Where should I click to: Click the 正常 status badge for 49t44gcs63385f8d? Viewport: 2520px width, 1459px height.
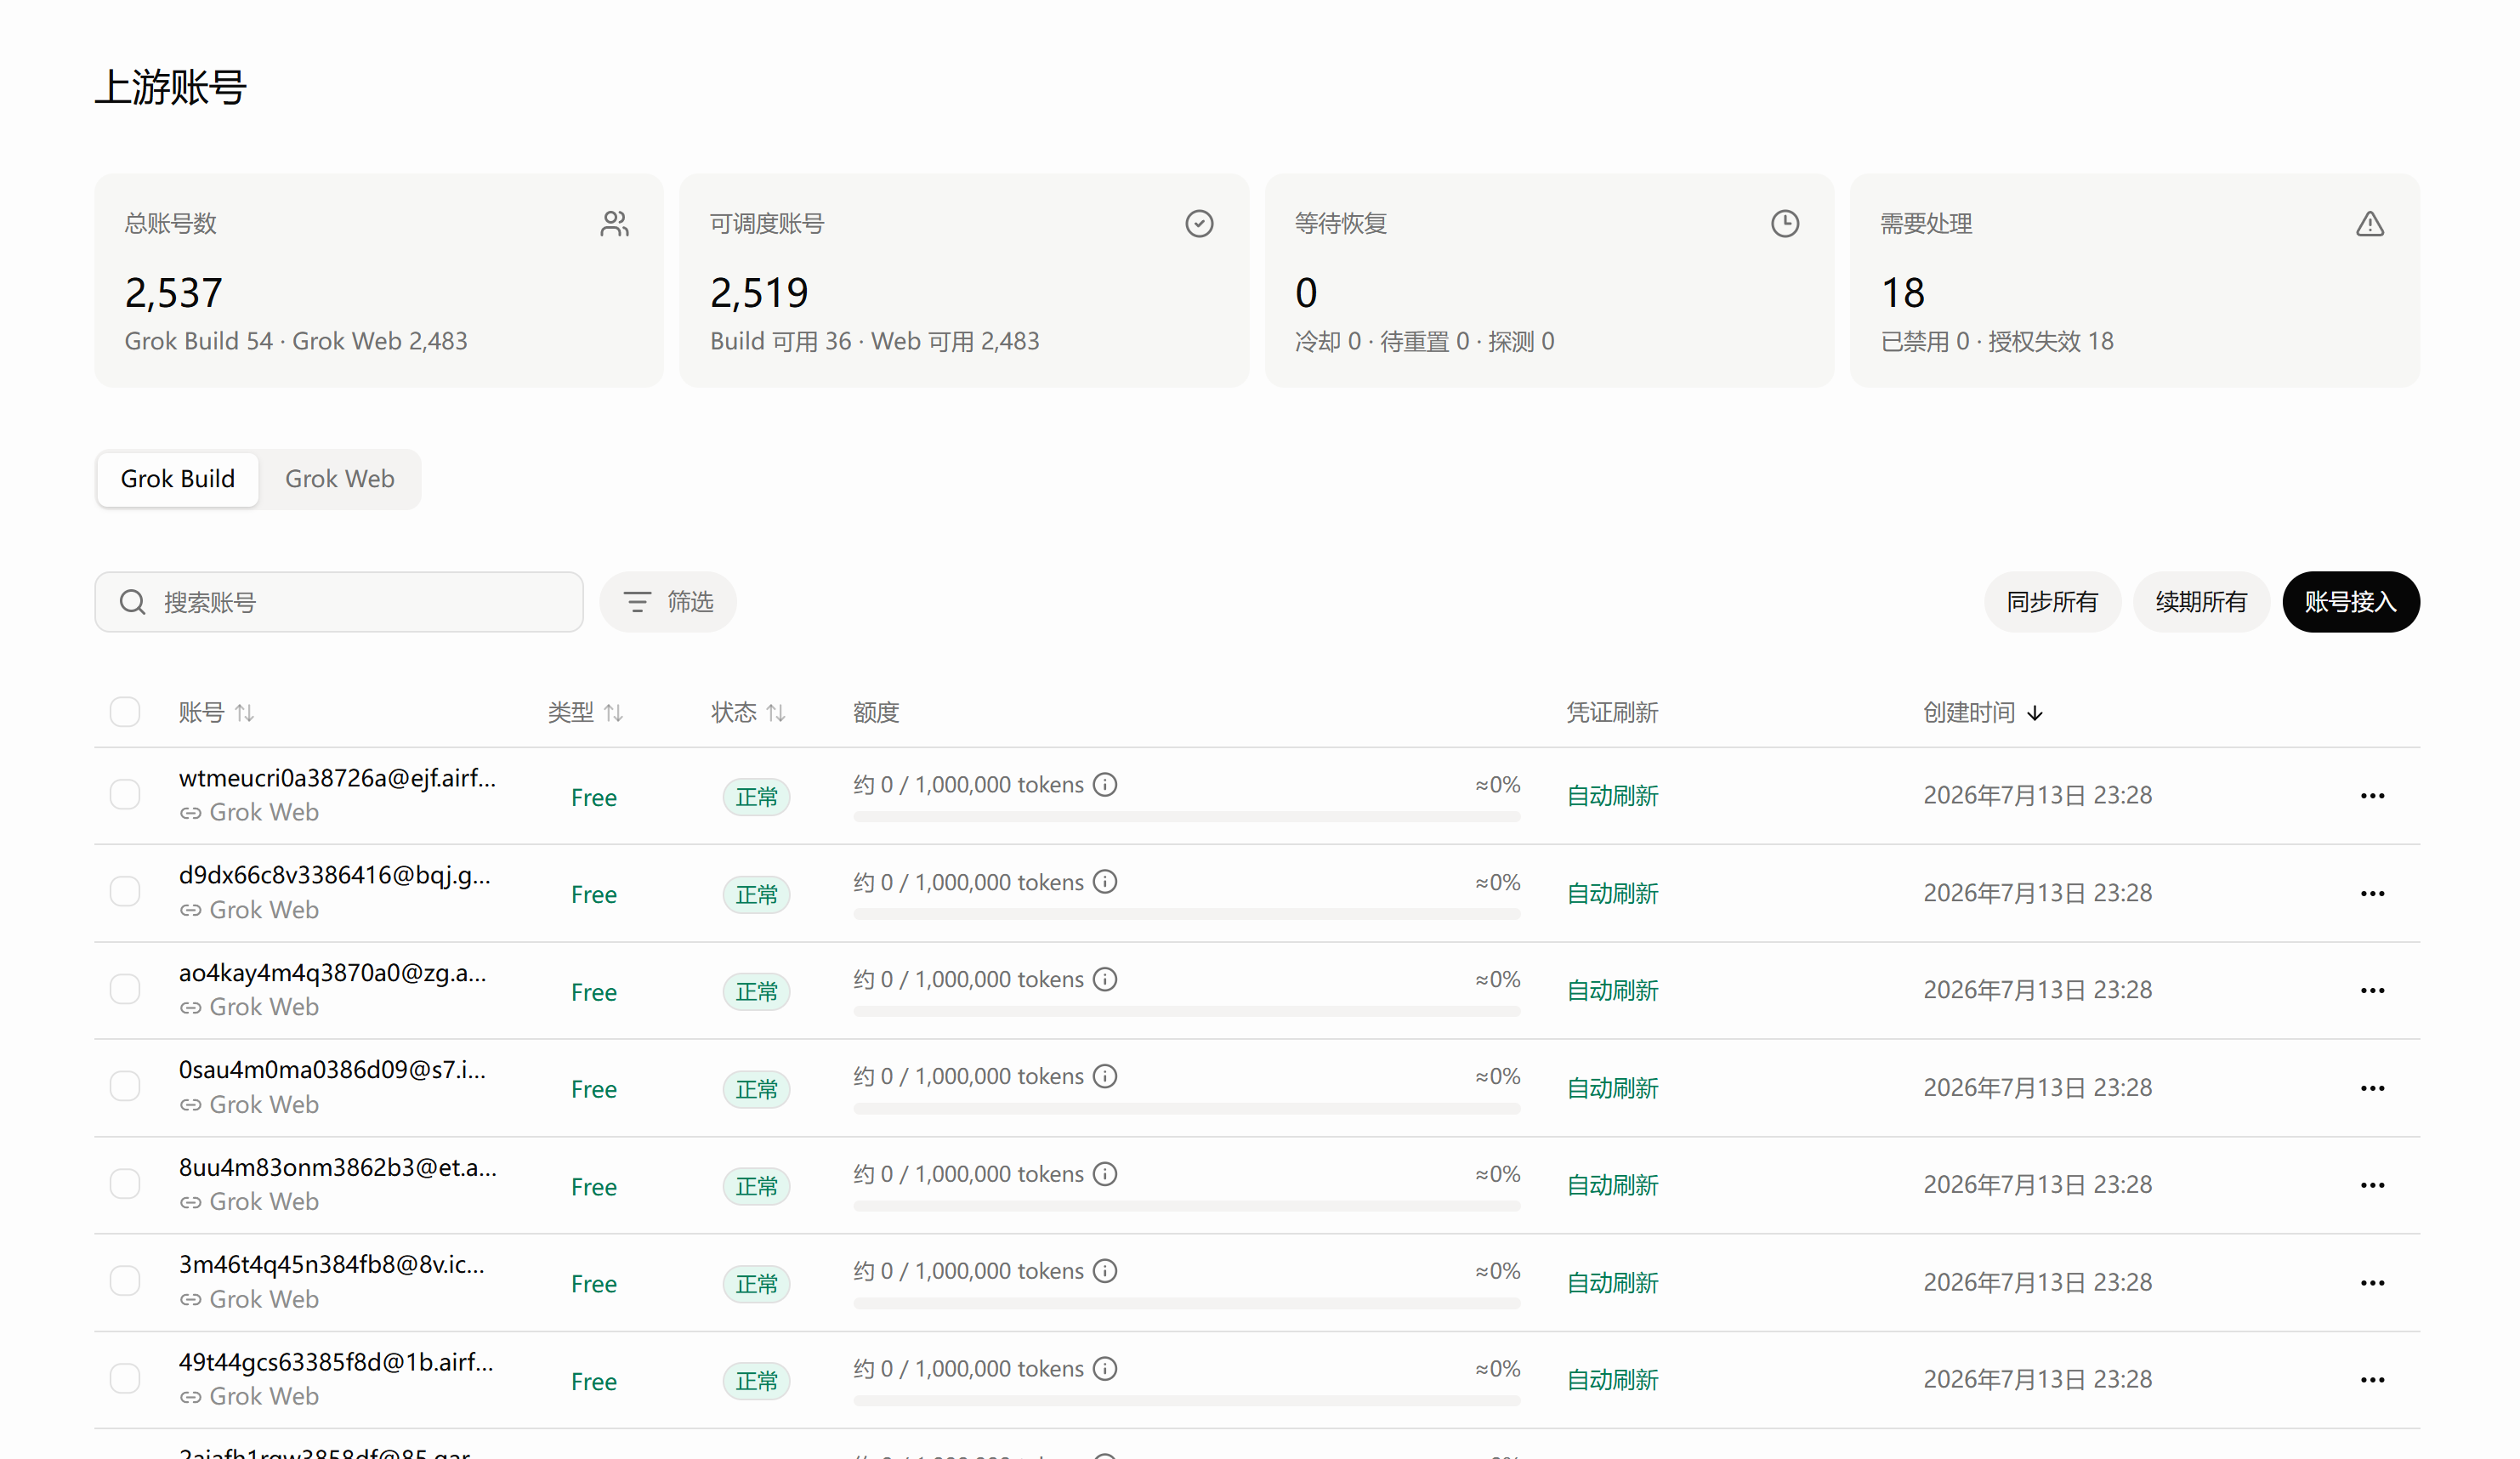(x=757, y=1381)
